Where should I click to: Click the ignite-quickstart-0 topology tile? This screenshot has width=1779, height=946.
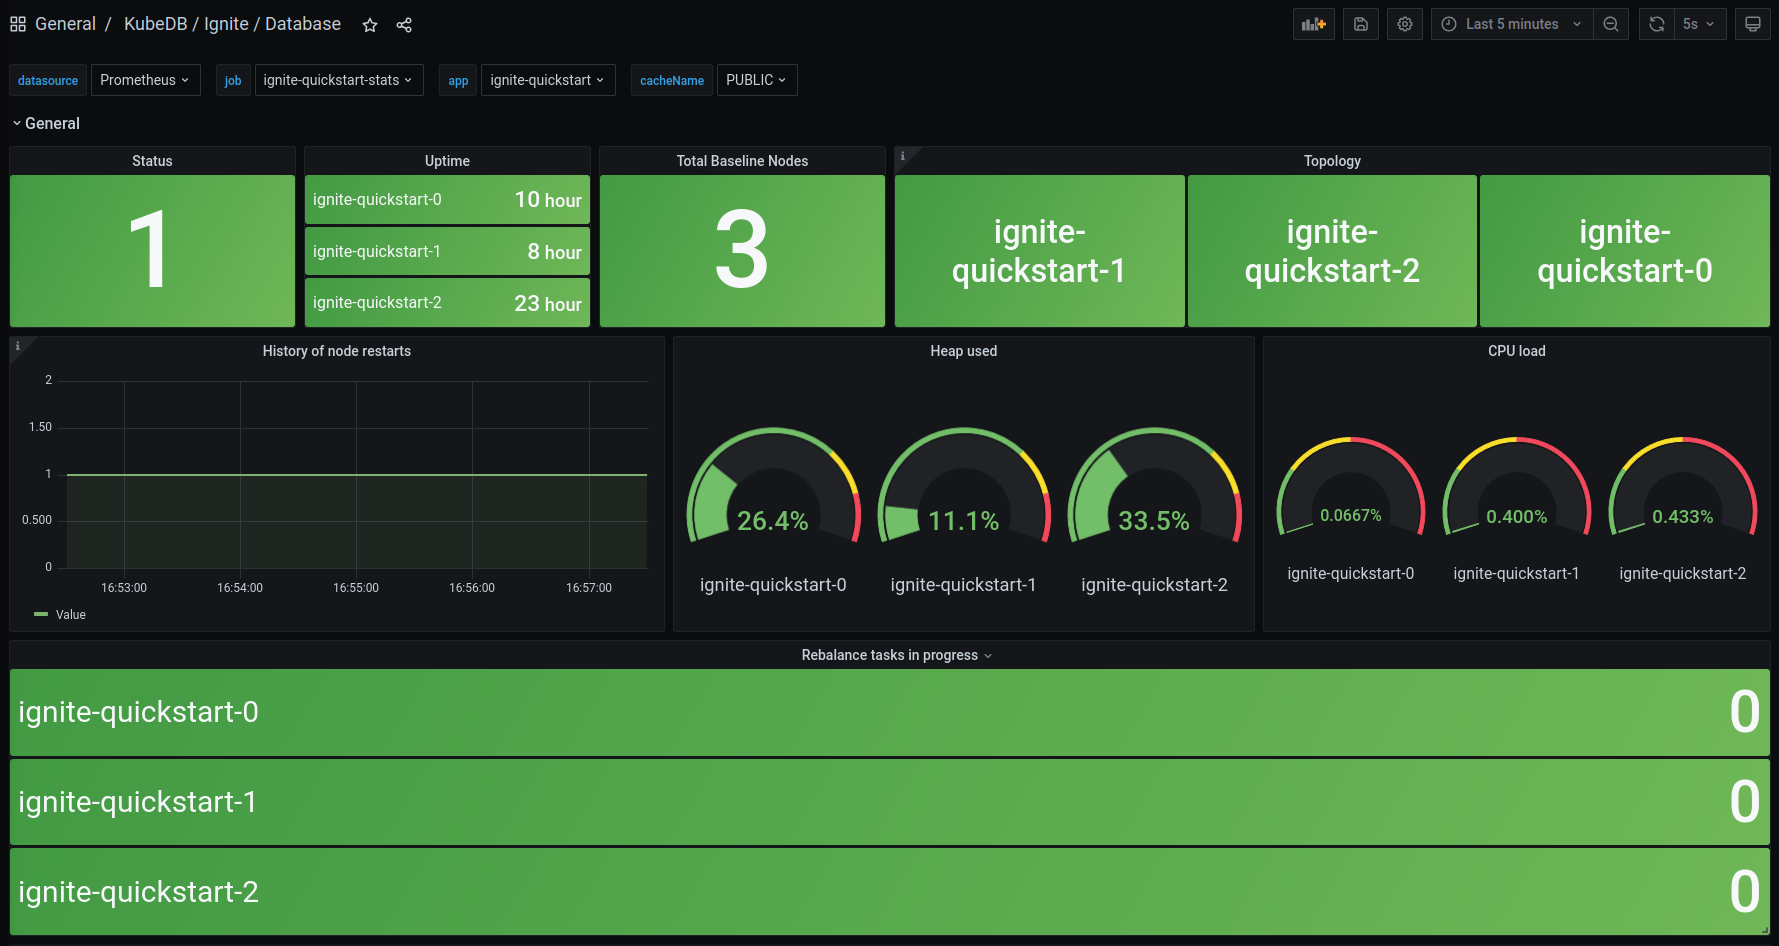[1625, 251]
